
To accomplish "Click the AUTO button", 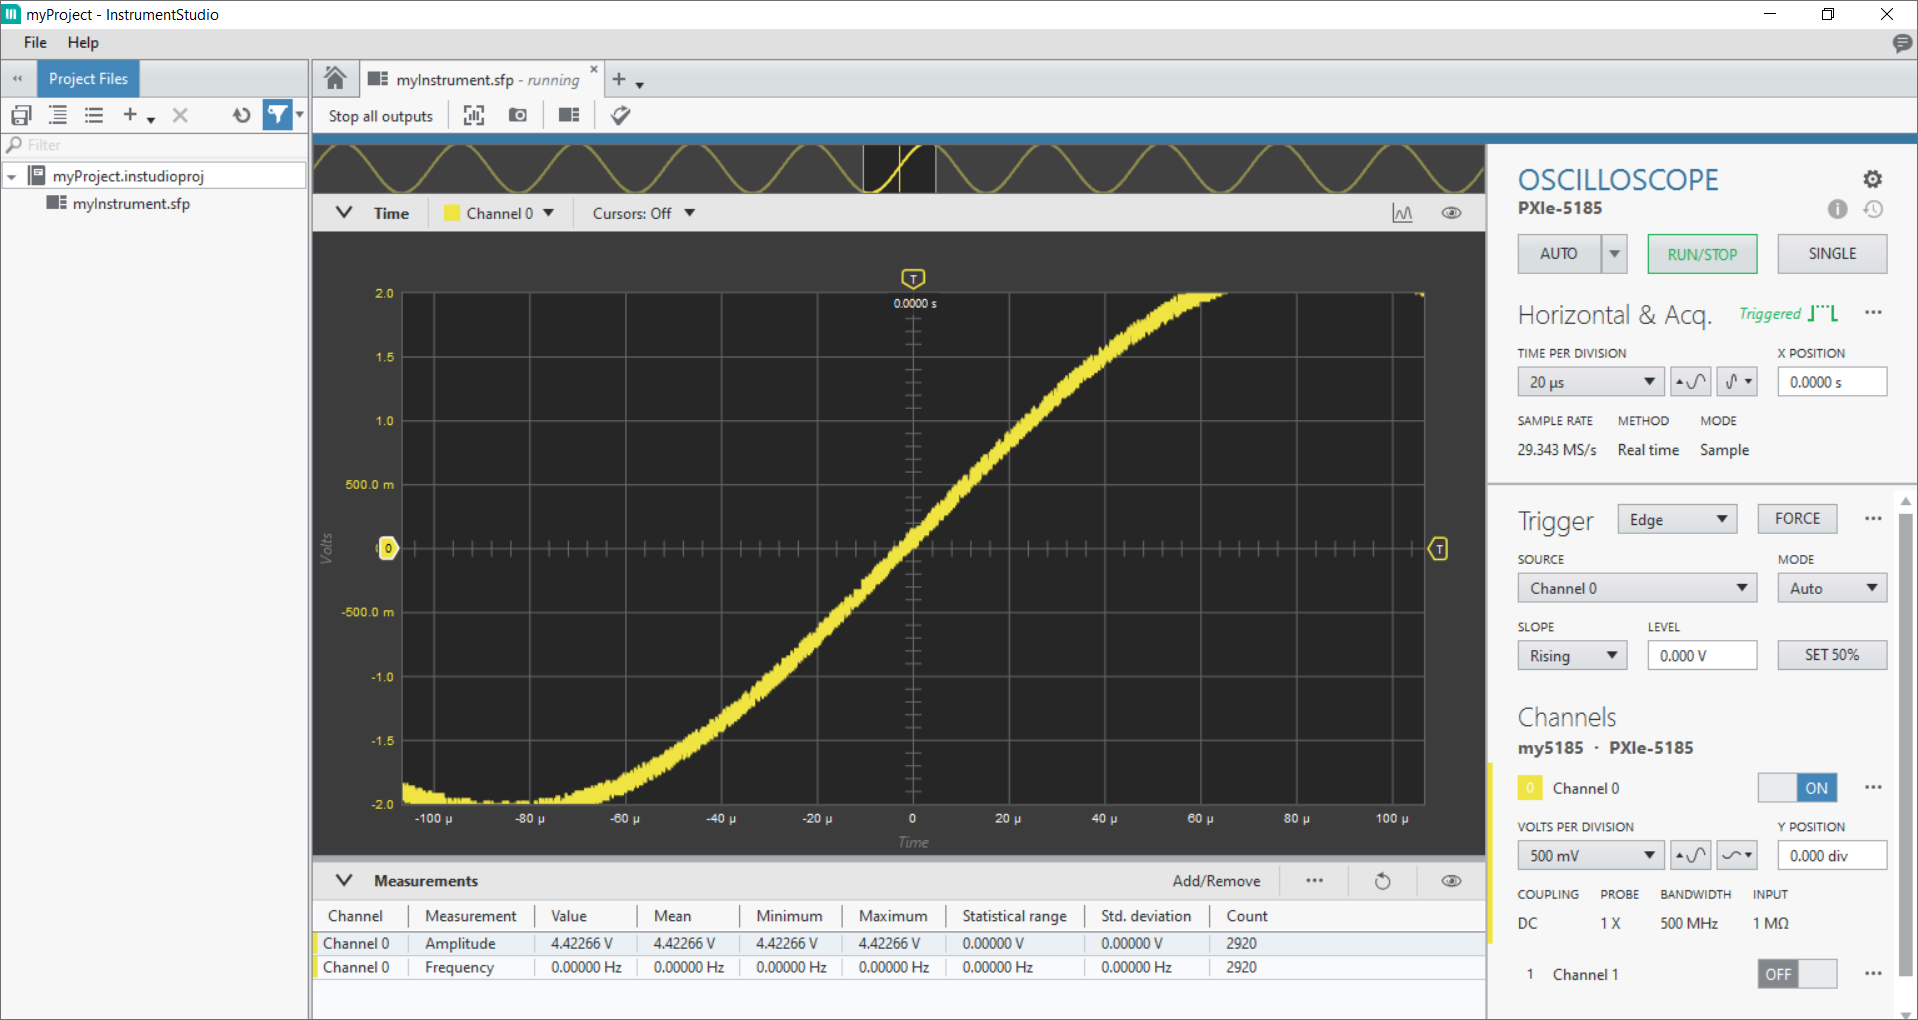I will coord(1559,254).
